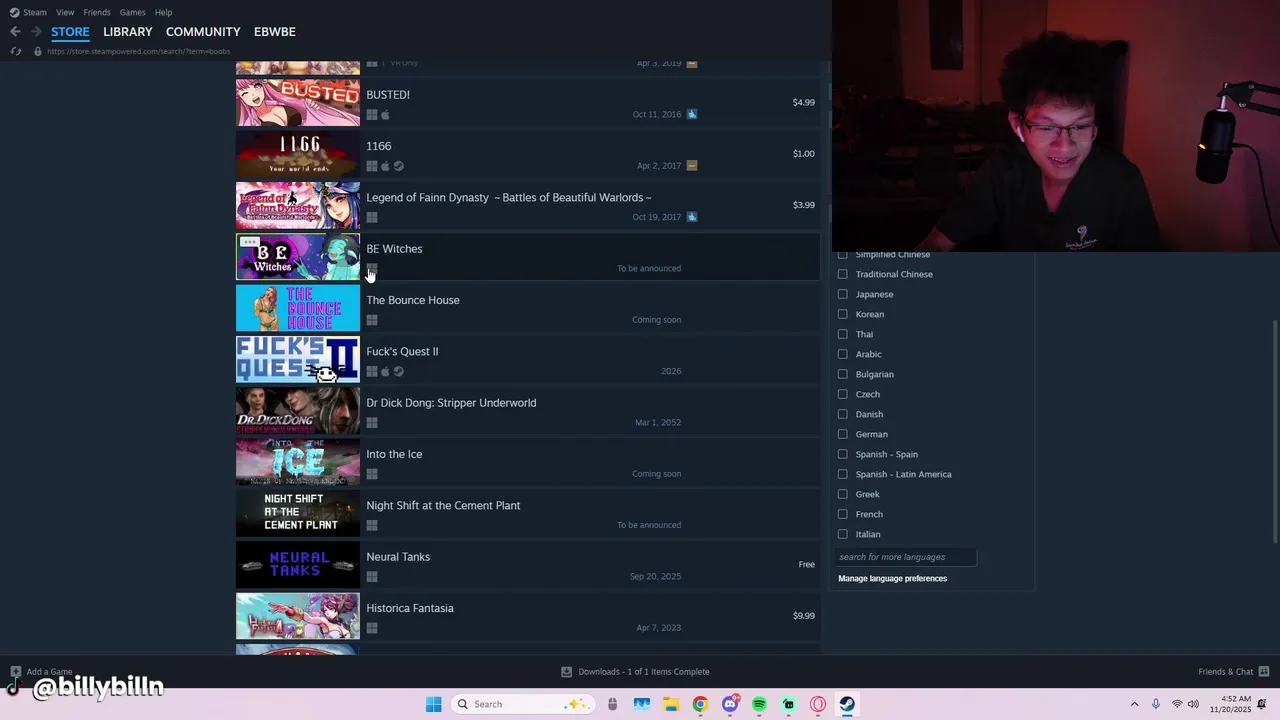Click Manage language preferences link
The width and height of the screenshot is (1280, 720).
[x=892, y=578]
